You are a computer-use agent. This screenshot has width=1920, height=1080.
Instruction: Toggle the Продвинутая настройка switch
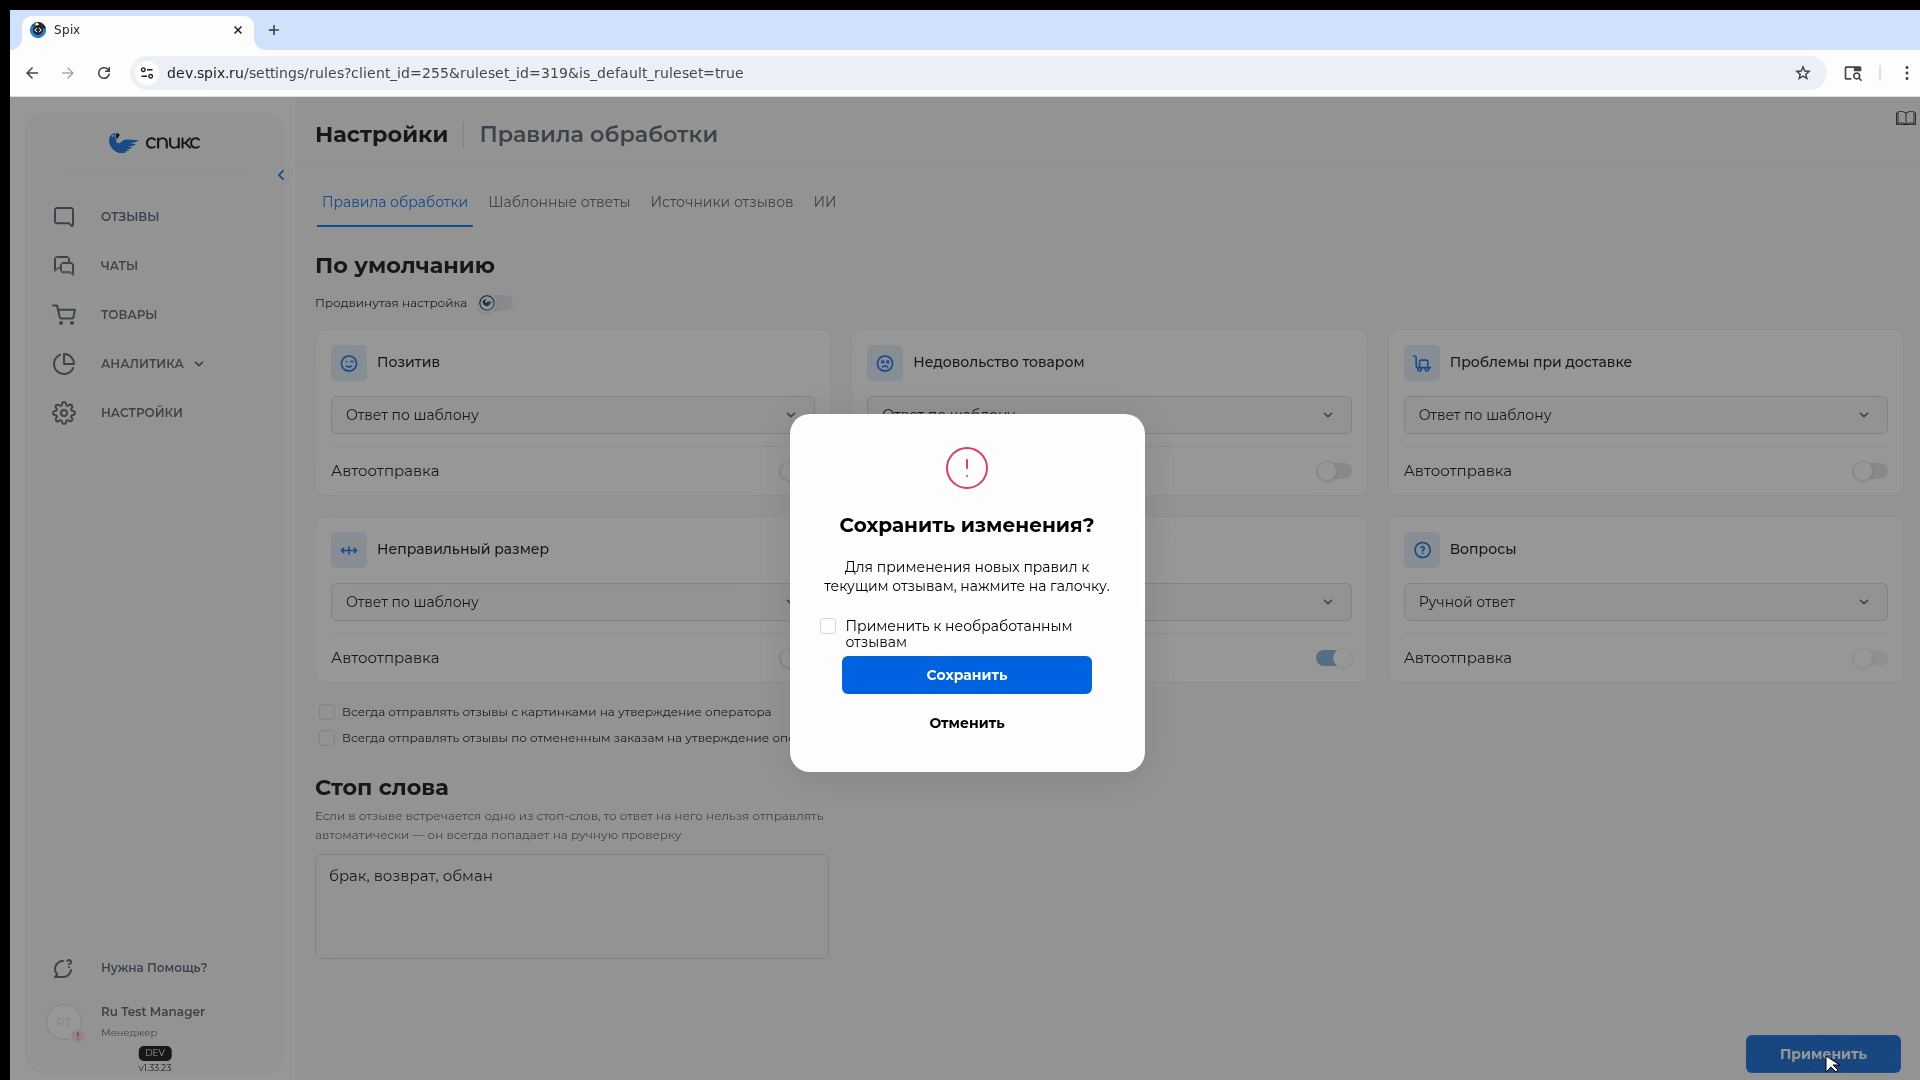tap(495, 303)
